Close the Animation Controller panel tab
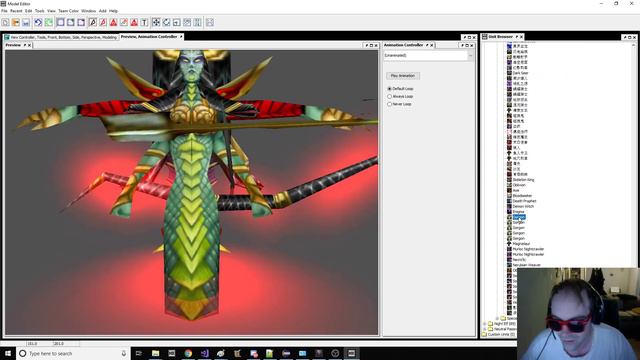 point(432,45)
